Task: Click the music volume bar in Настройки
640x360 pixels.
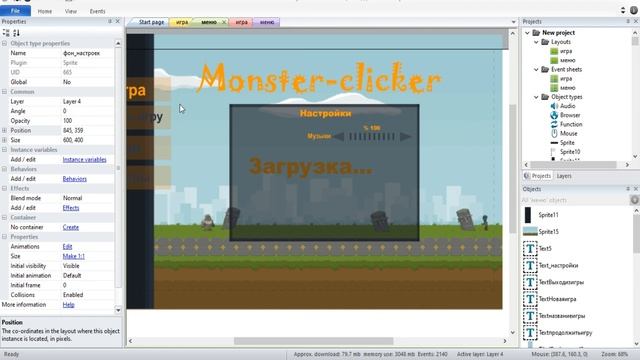Action: pos(372,137)
